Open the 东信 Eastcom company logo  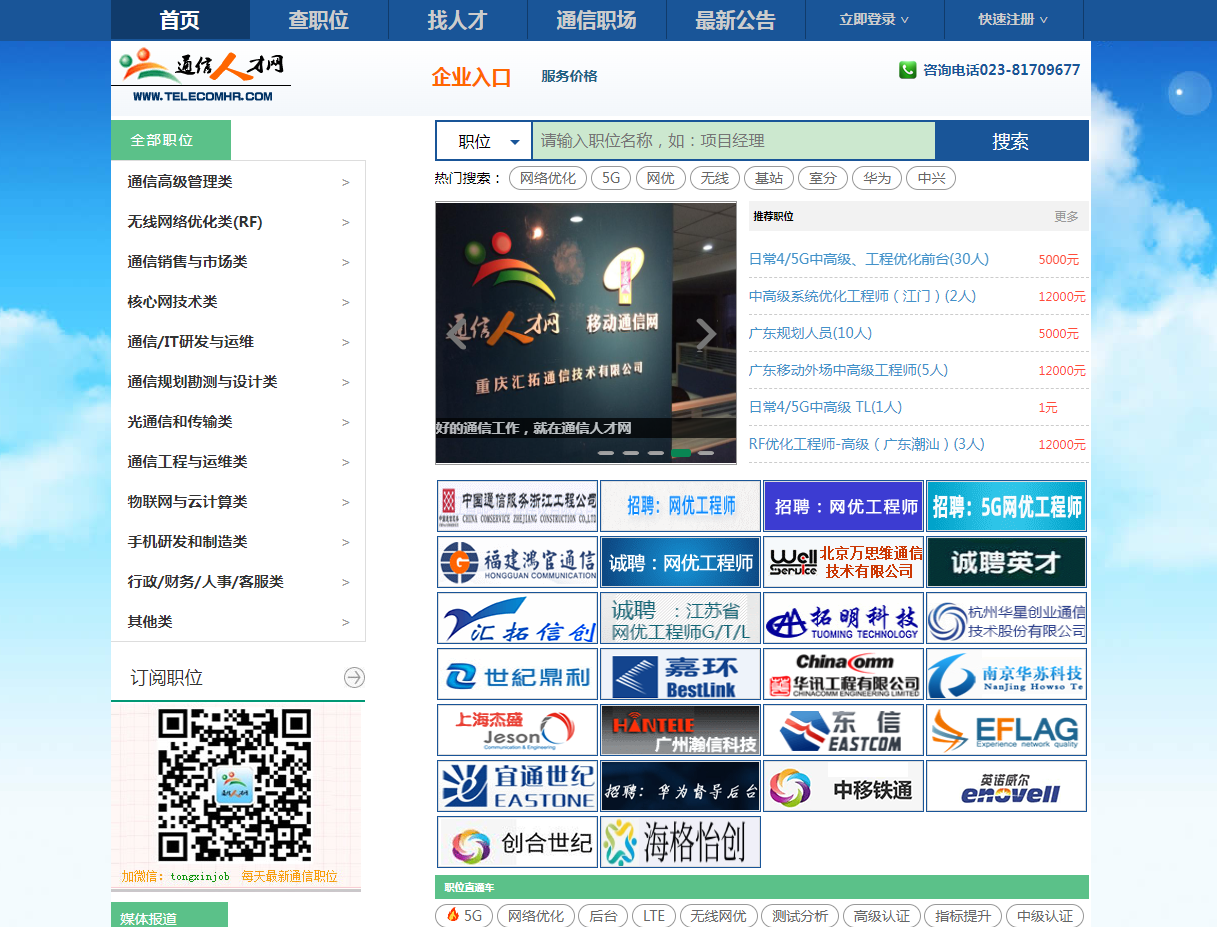coord(843,730)
